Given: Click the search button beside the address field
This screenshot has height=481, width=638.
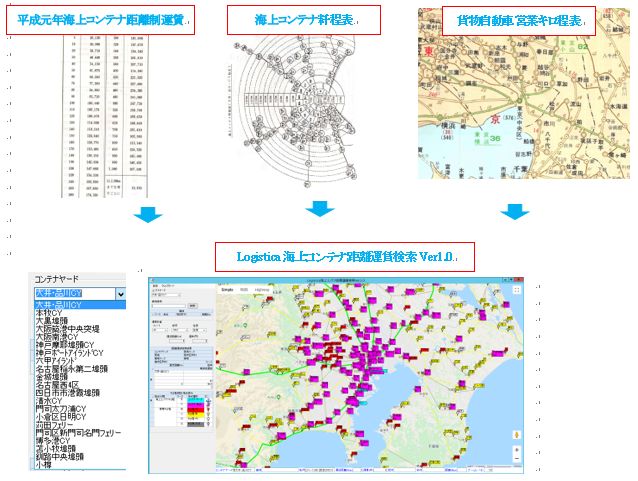Looking at the screenshot, I should (193, 306).
